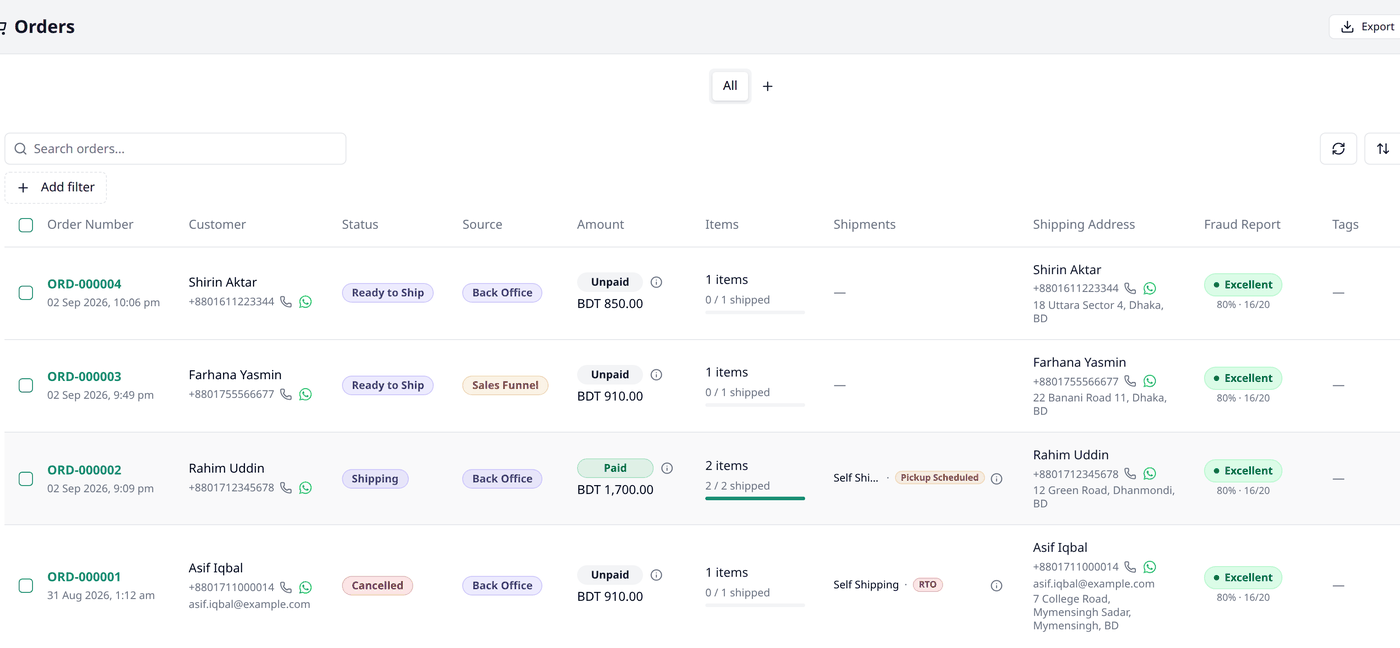WhatsApp Rahim Uddin from Customer column
The height and width of the screenshot is (648, 1400).
click(305, 488)
